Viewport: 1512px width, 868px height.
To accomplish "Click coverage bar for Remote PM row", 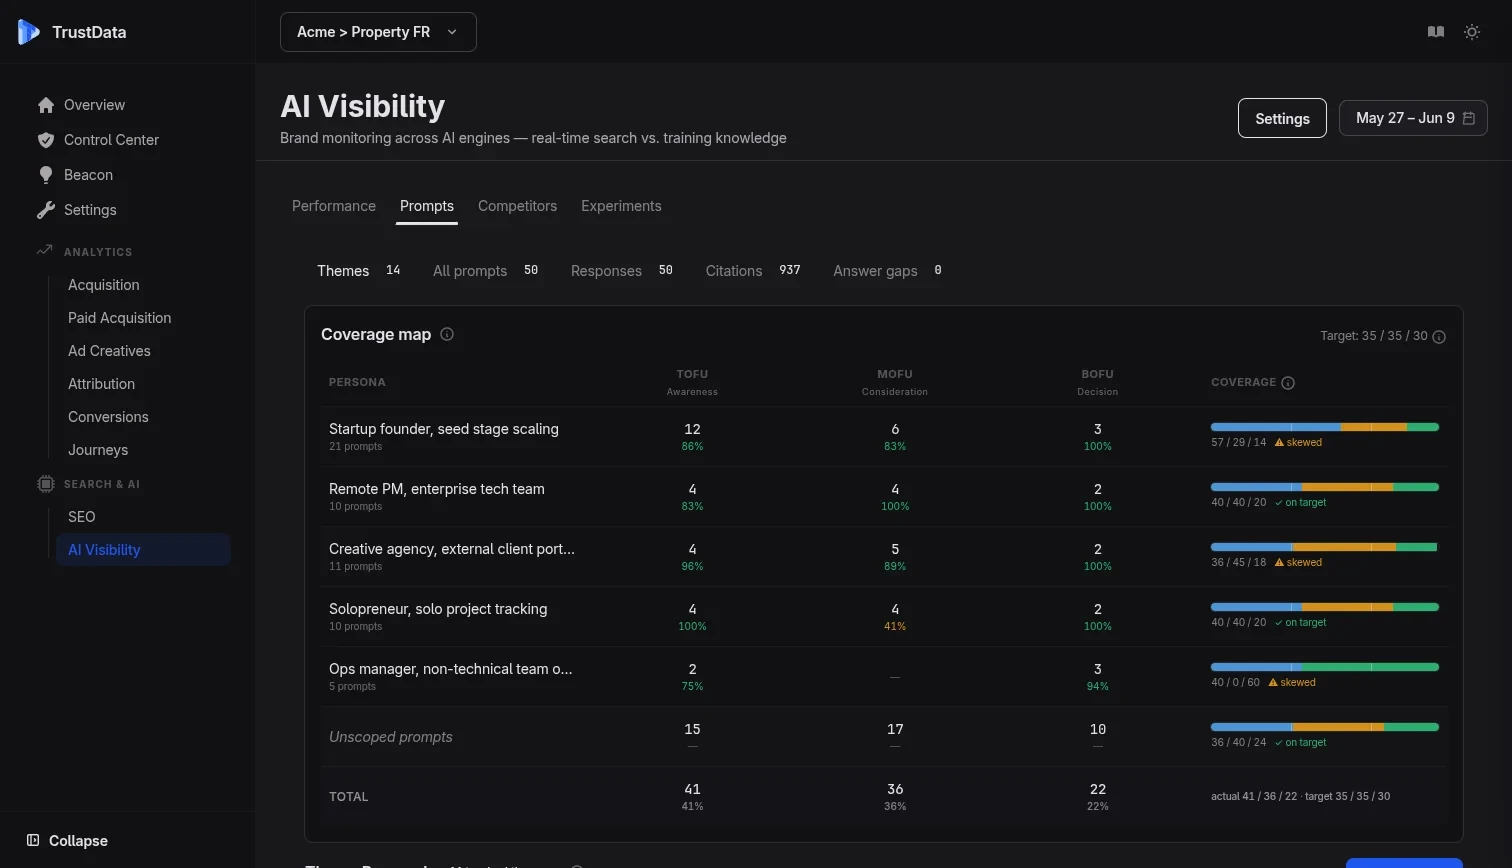I will (1325, 487).
